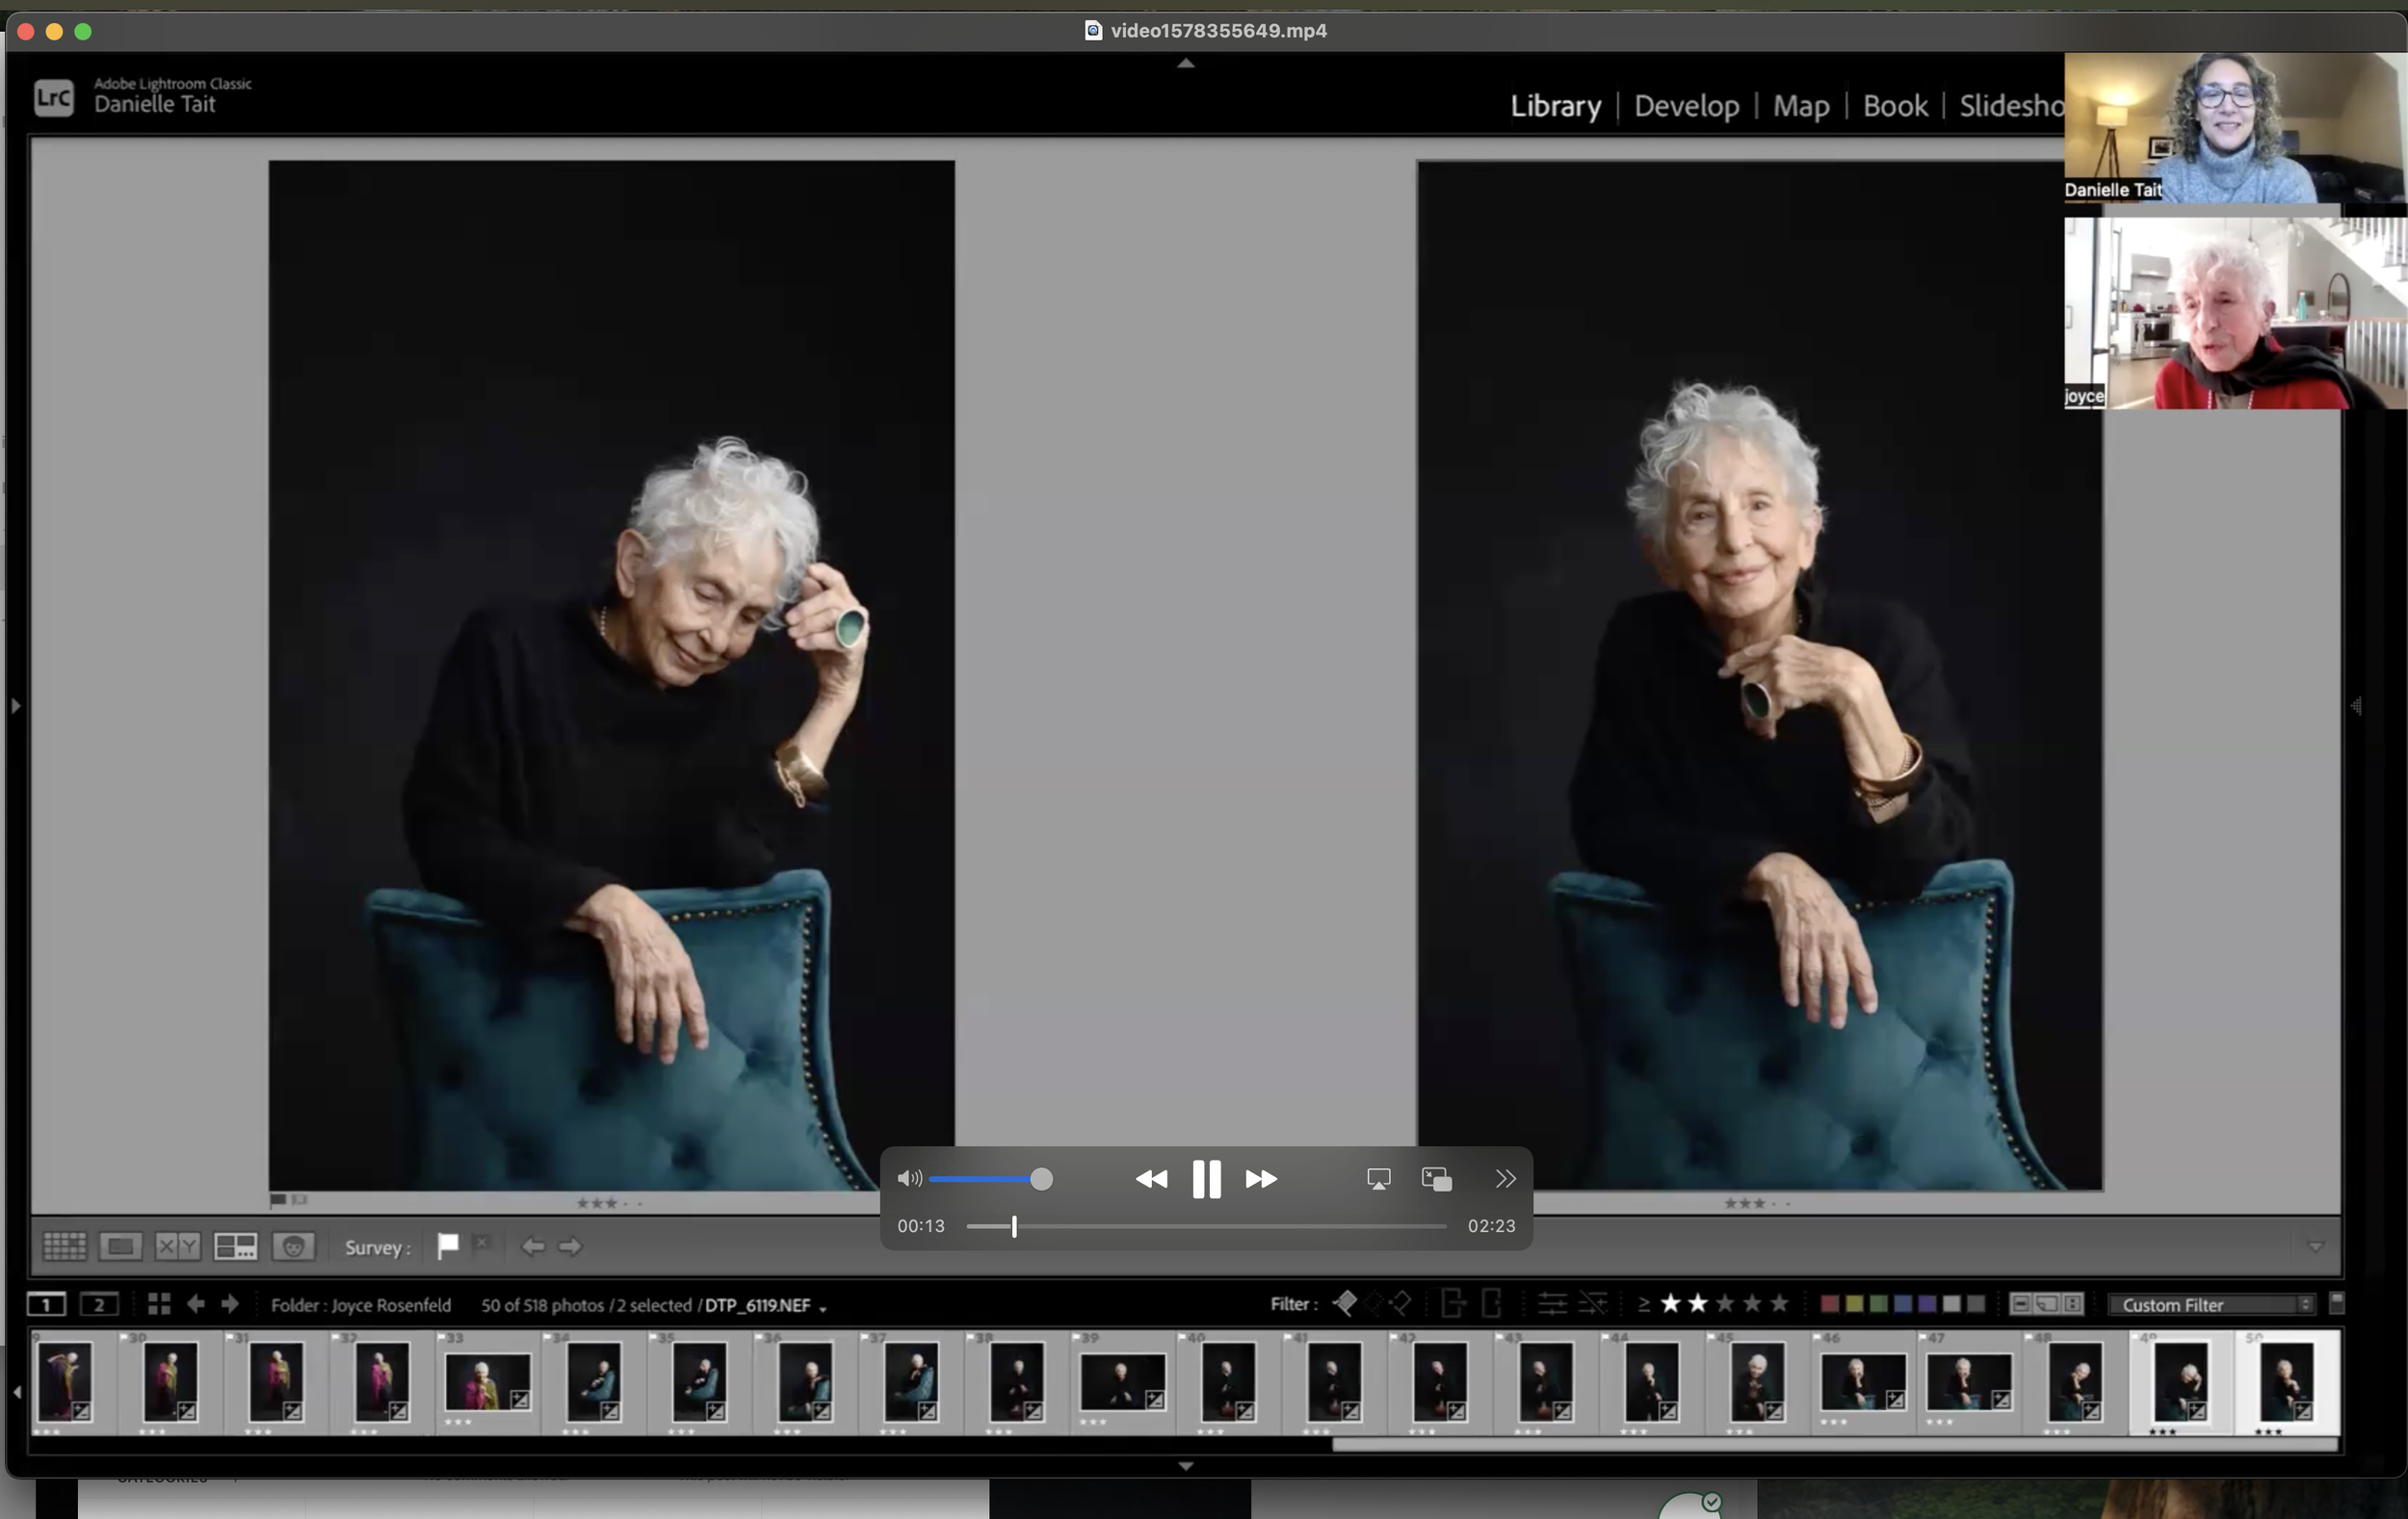Open the DTP_6119.NEF source path dropdown
Screen dimensions: 2408x1519
[x=823, y=1308]
